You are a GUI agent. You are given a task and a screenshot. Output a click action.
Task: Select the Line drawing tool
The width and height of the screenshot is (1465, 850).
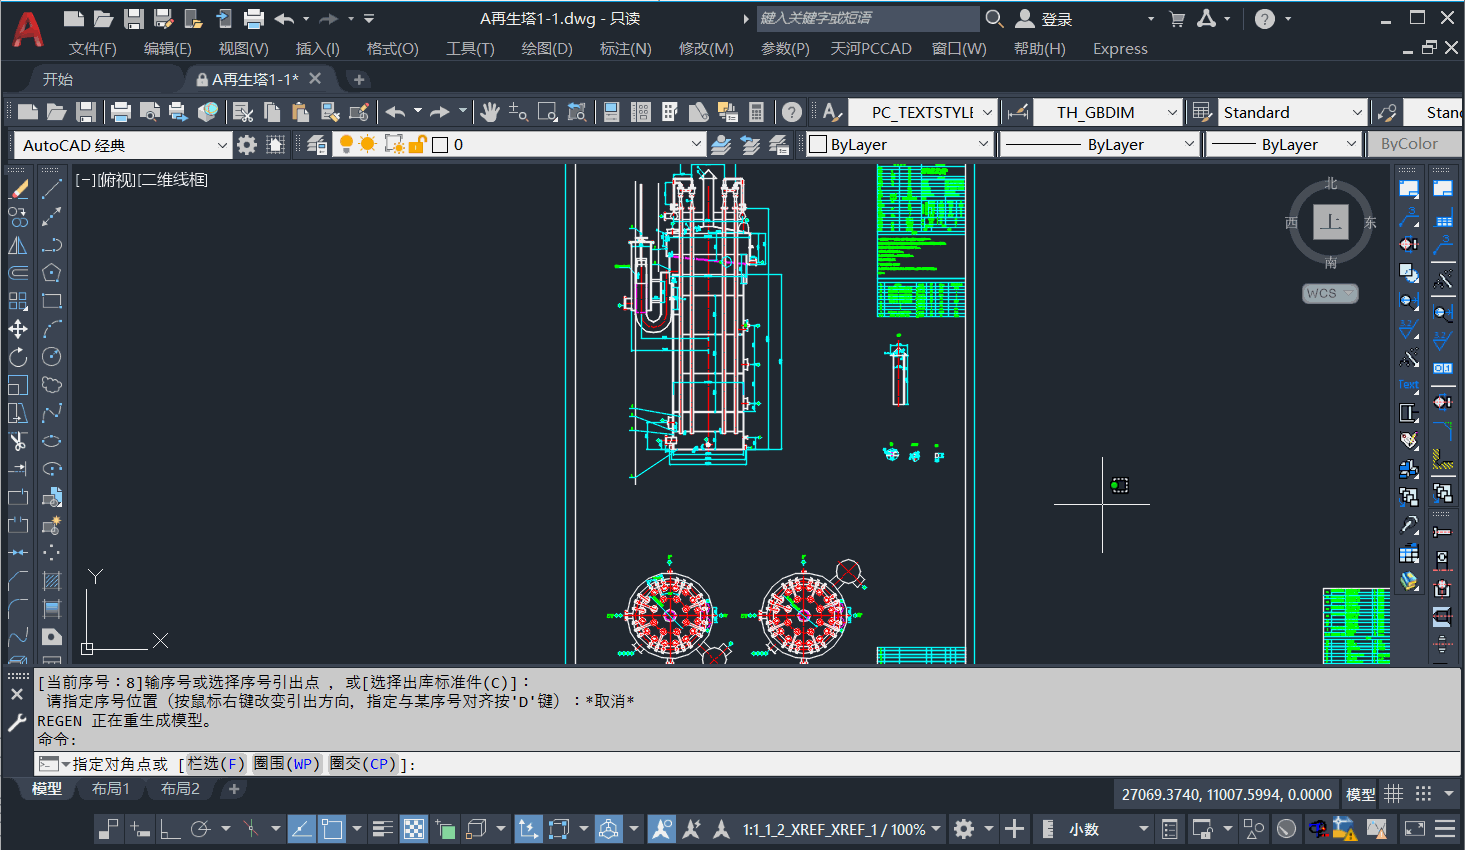tap(52, 189)
